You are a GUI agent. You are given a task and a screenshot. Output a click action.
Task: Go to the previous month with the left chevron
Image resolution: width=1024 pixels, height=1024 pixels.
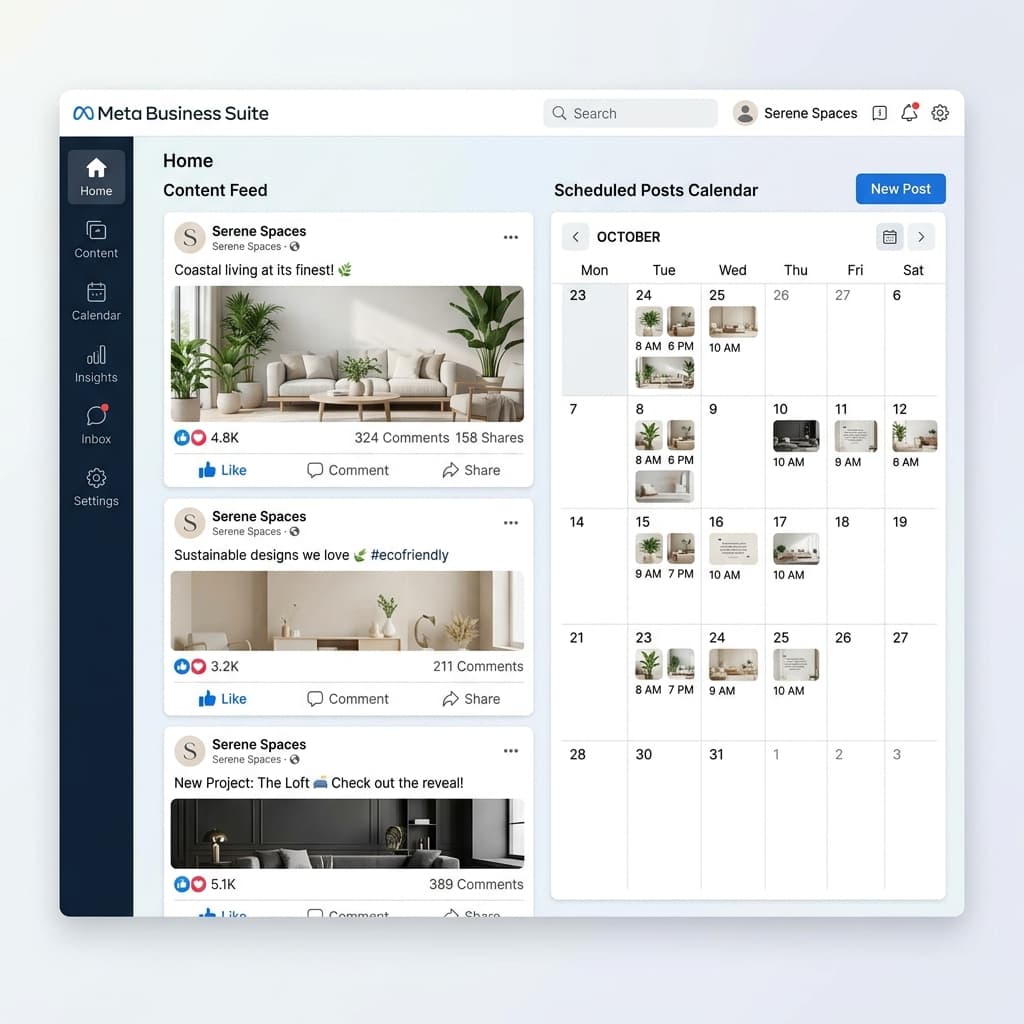[x=575, y=237]
